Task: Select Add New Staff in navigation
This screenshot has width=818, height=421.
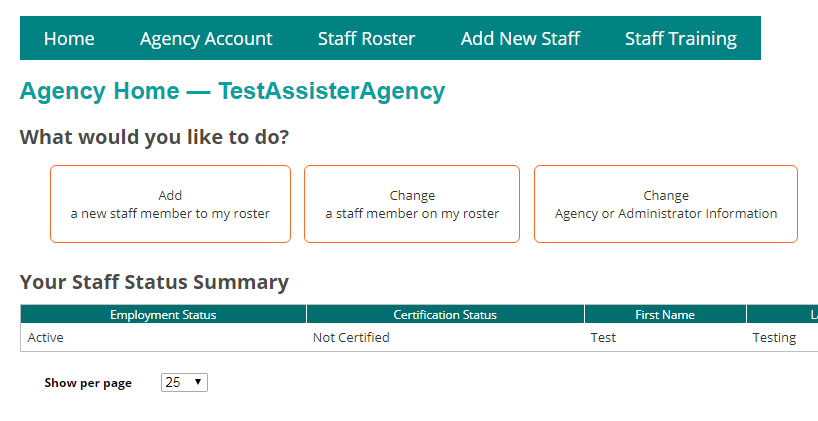Action: [520, 39]
